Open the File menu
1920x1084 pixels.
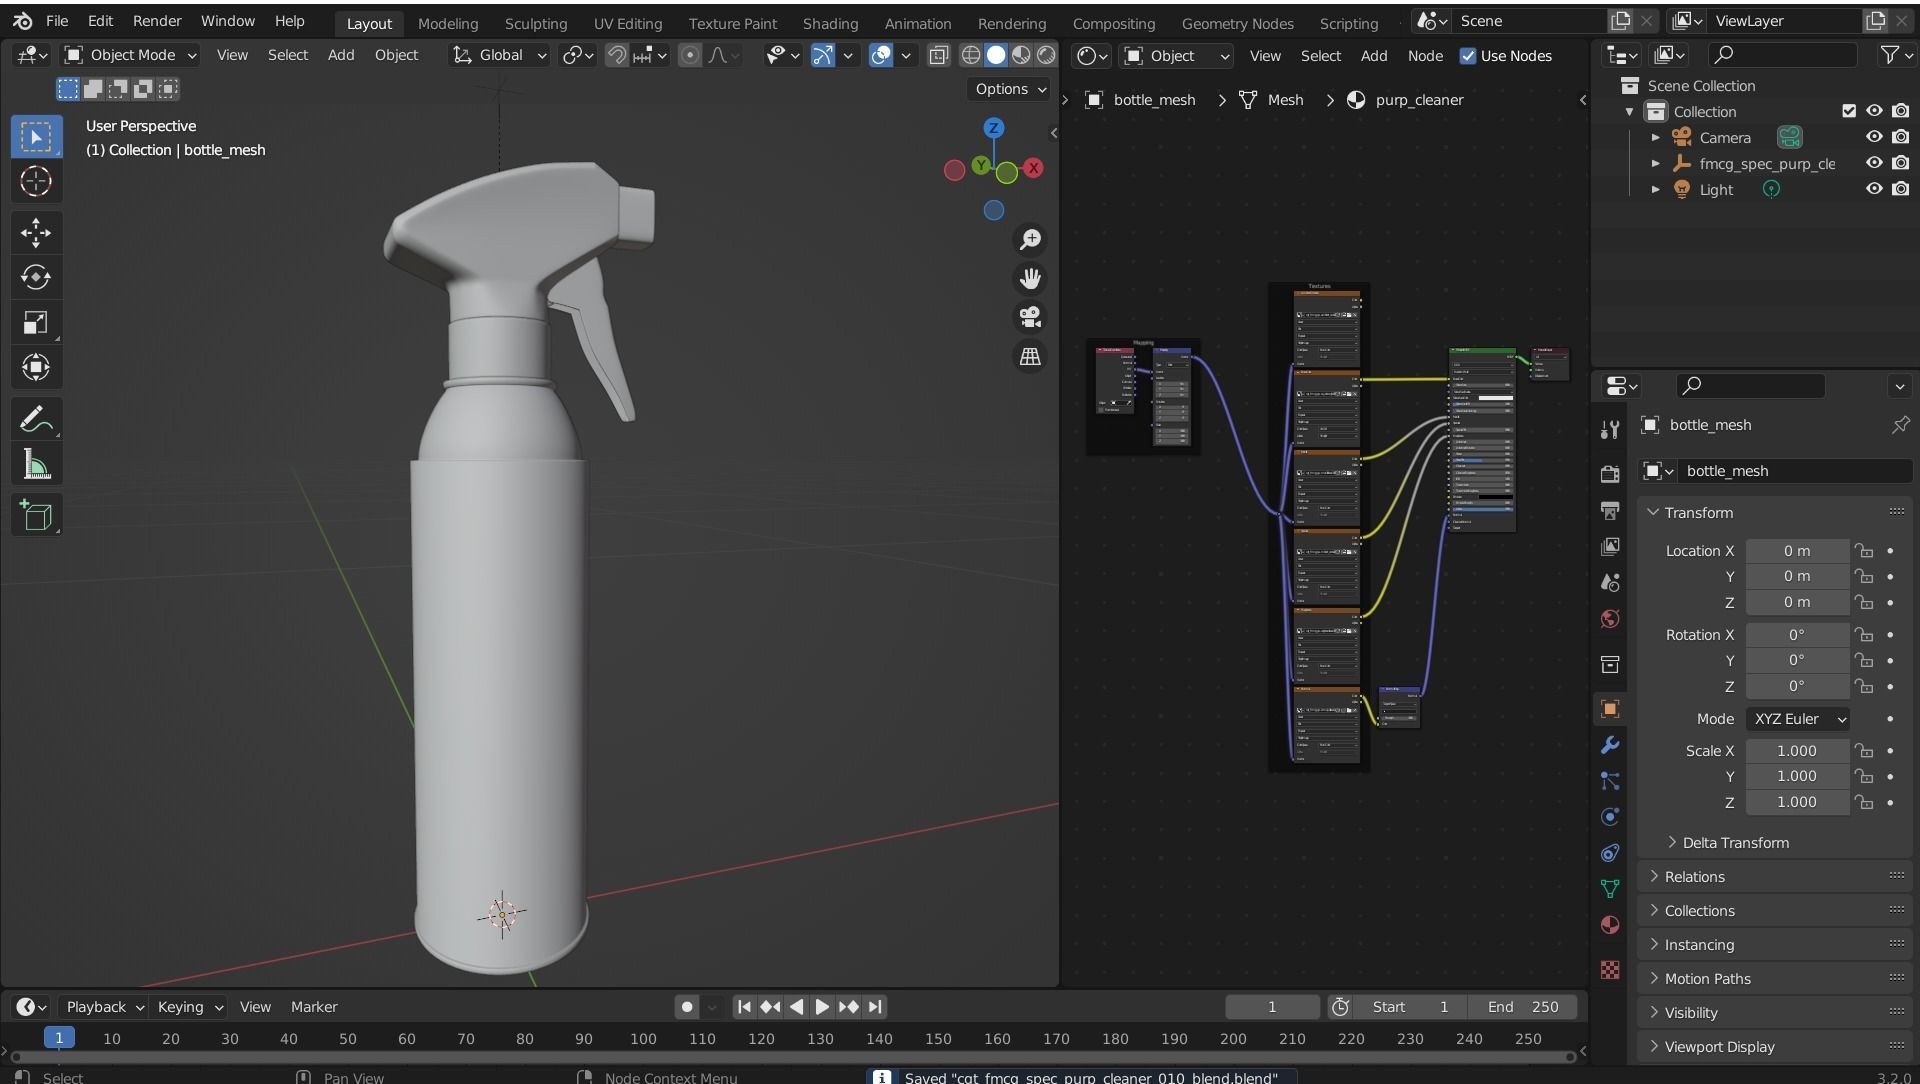coord(57,21)
